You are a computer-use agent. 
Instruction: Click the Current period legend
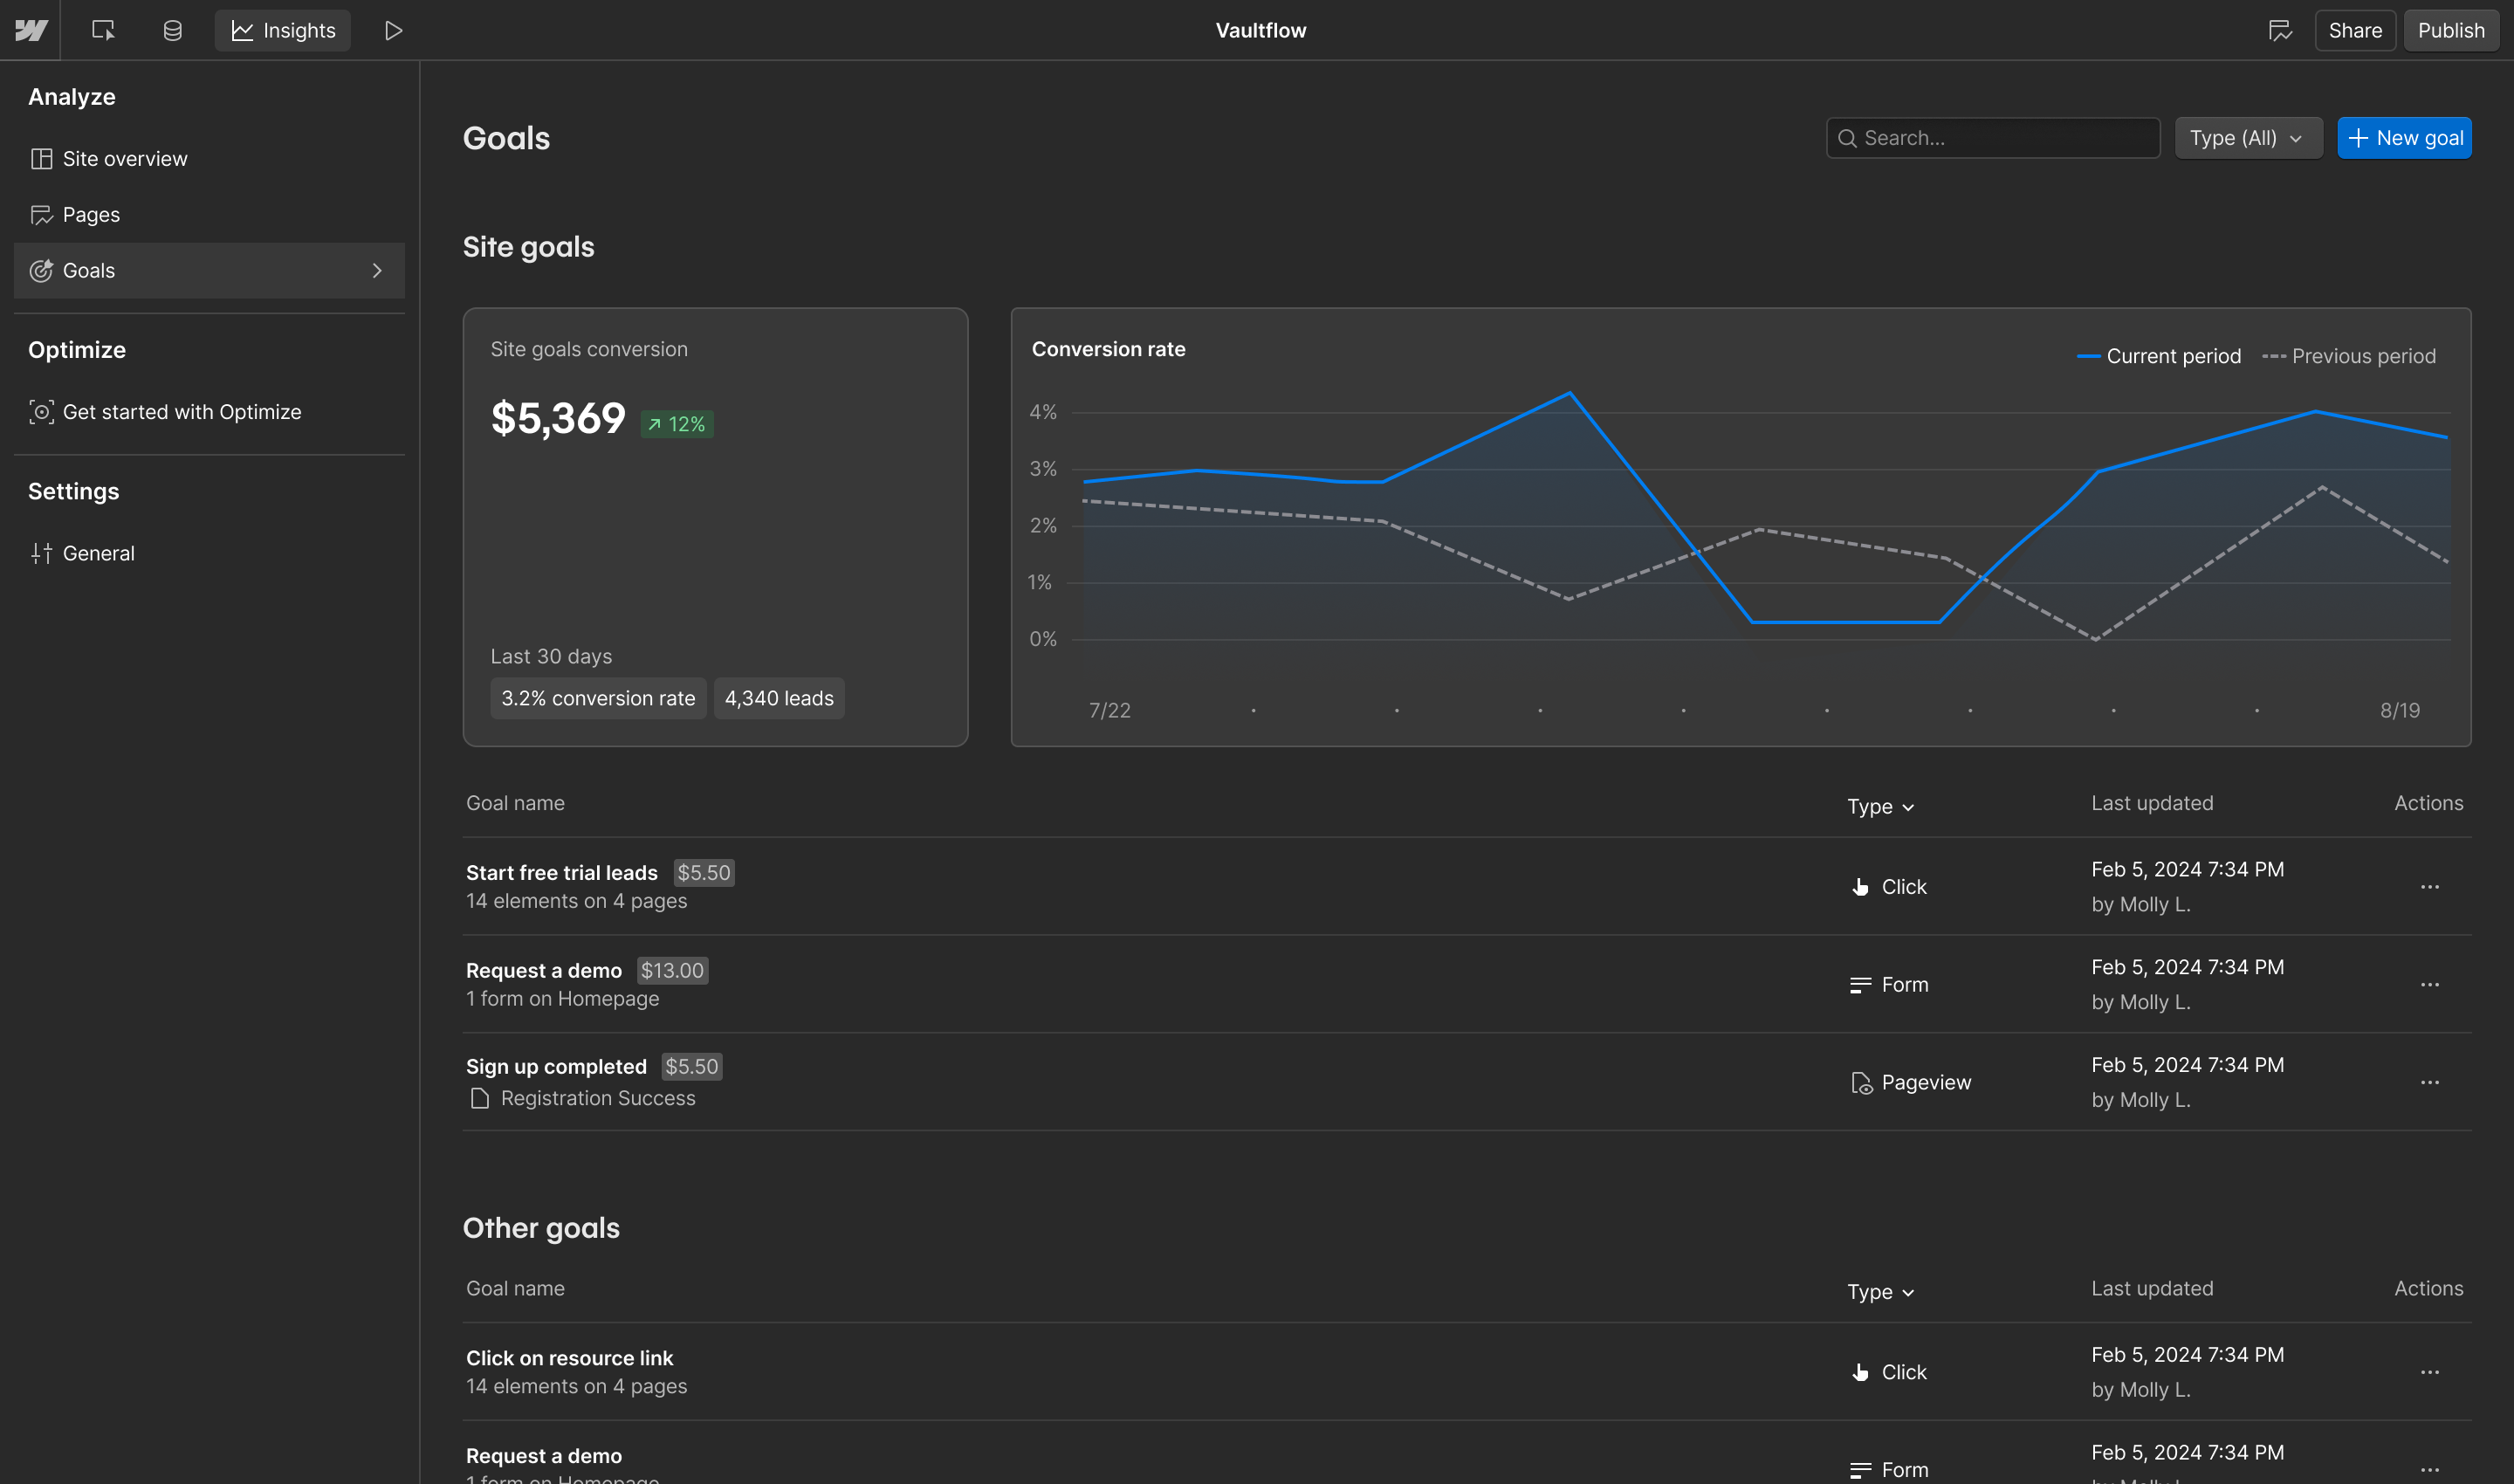tap(2158, 356)
